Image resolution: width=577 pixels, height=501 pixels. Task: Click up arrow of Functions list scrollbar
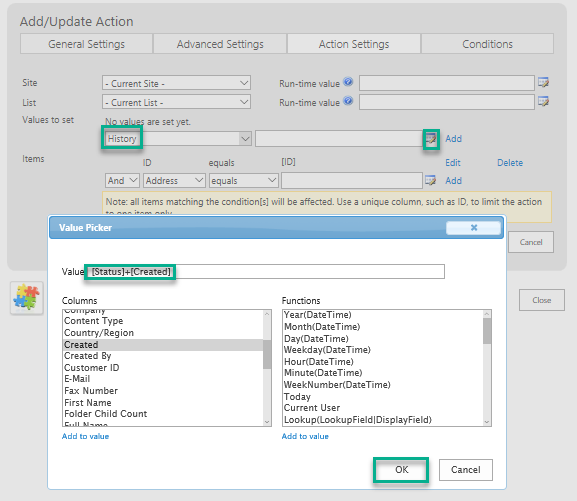(487, 314)
